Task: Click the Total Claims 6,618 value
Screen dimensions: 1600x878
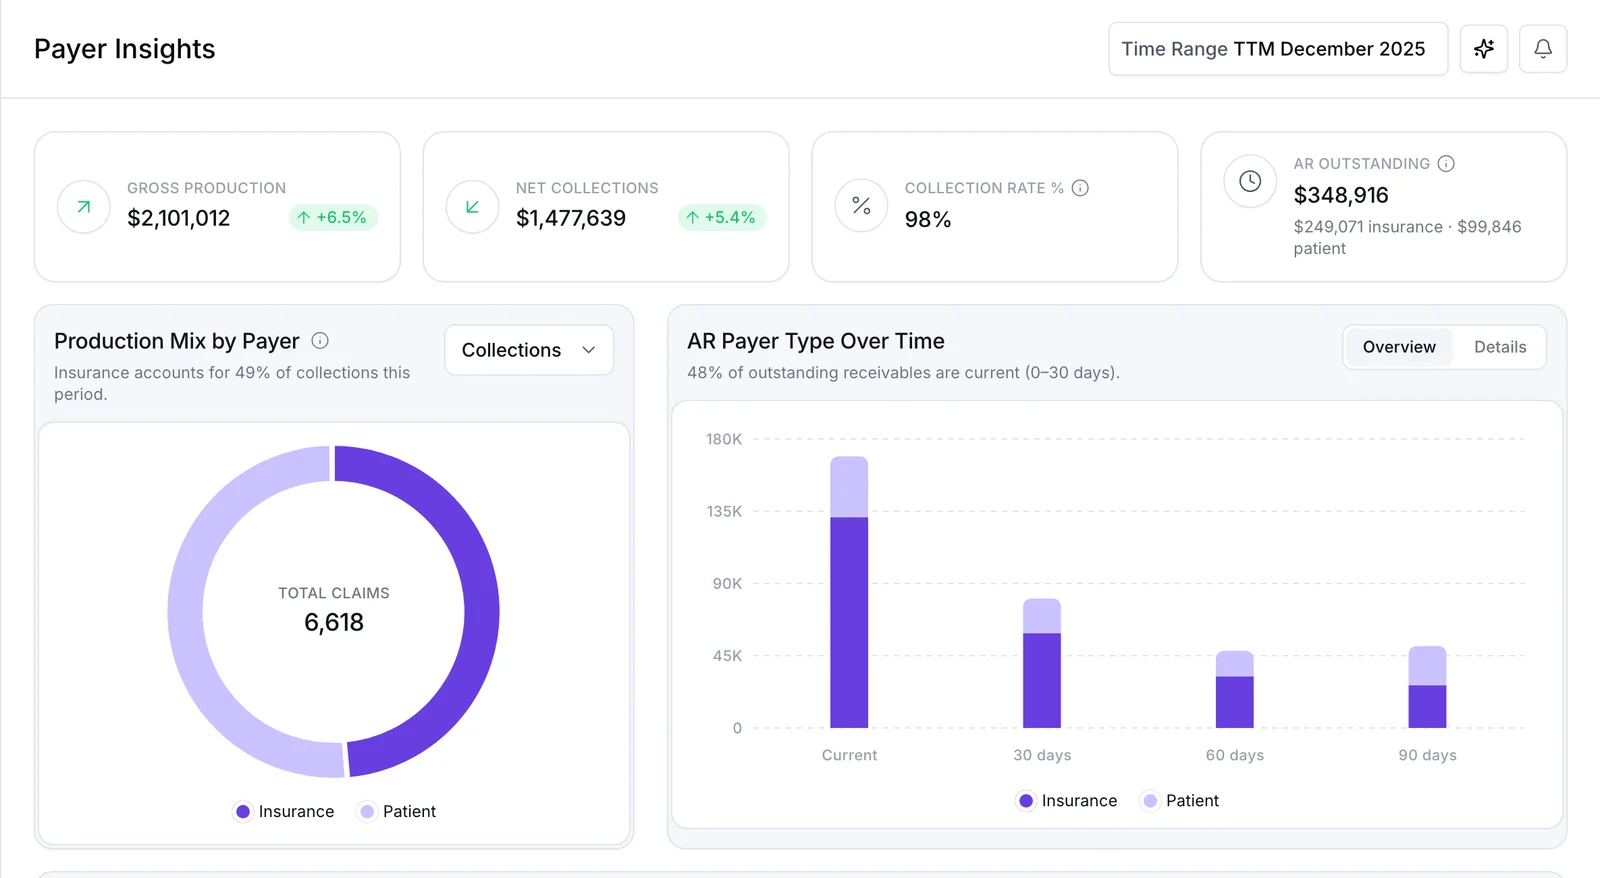Action: [334, 622]
